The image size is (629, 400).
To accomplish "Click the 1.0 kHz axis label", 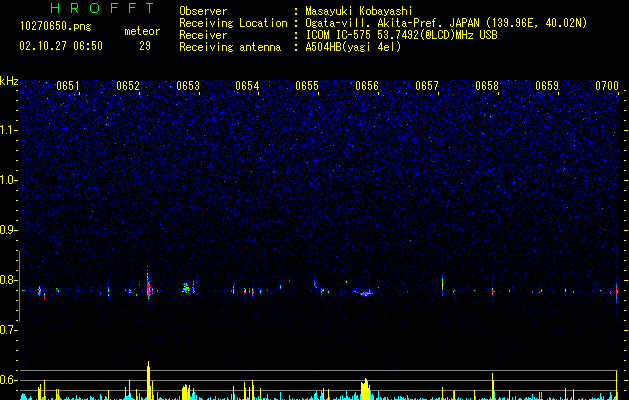I will pos(9,180).
